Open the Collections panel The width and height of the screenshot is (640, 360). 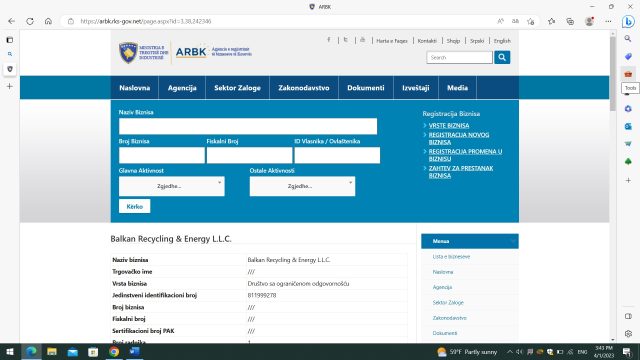[x=570, y=21]
